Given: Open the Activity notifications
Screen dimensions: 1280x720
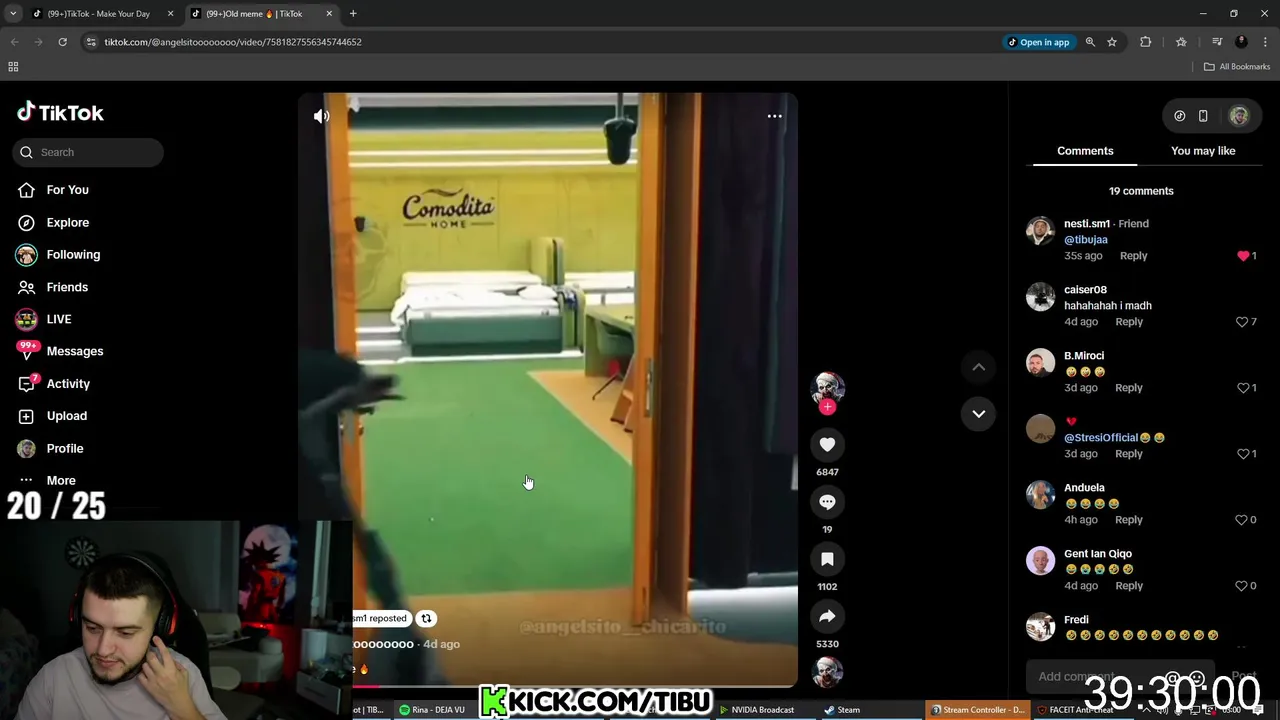Looking at the screenshot, I should point(68,384).
